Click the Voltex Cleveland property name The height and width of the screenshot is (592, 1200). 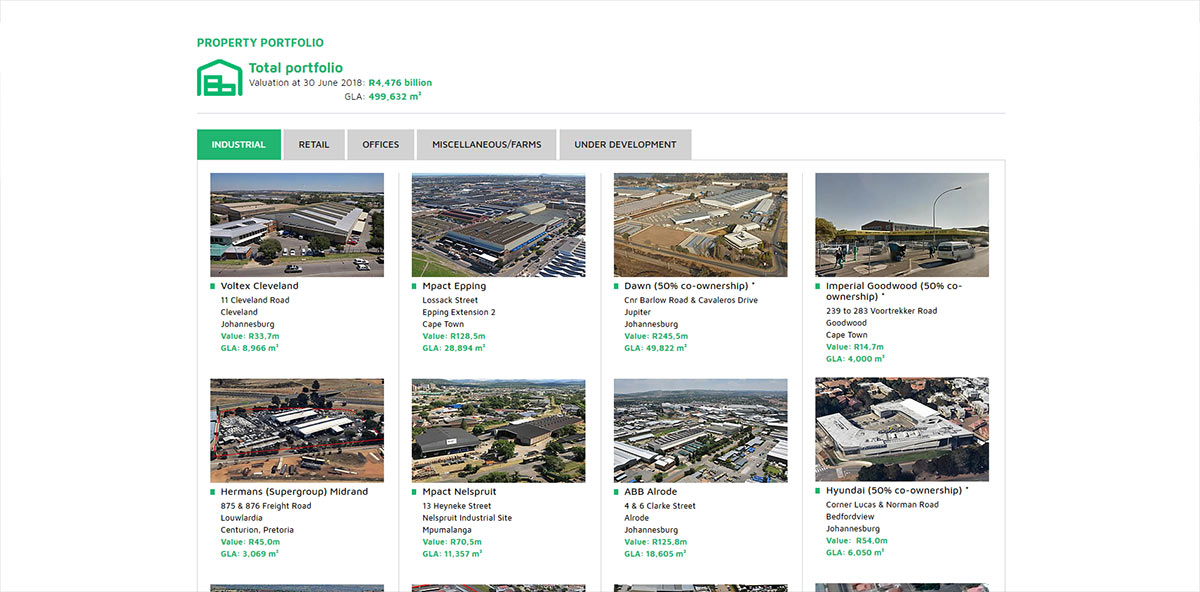pos(262,285)
